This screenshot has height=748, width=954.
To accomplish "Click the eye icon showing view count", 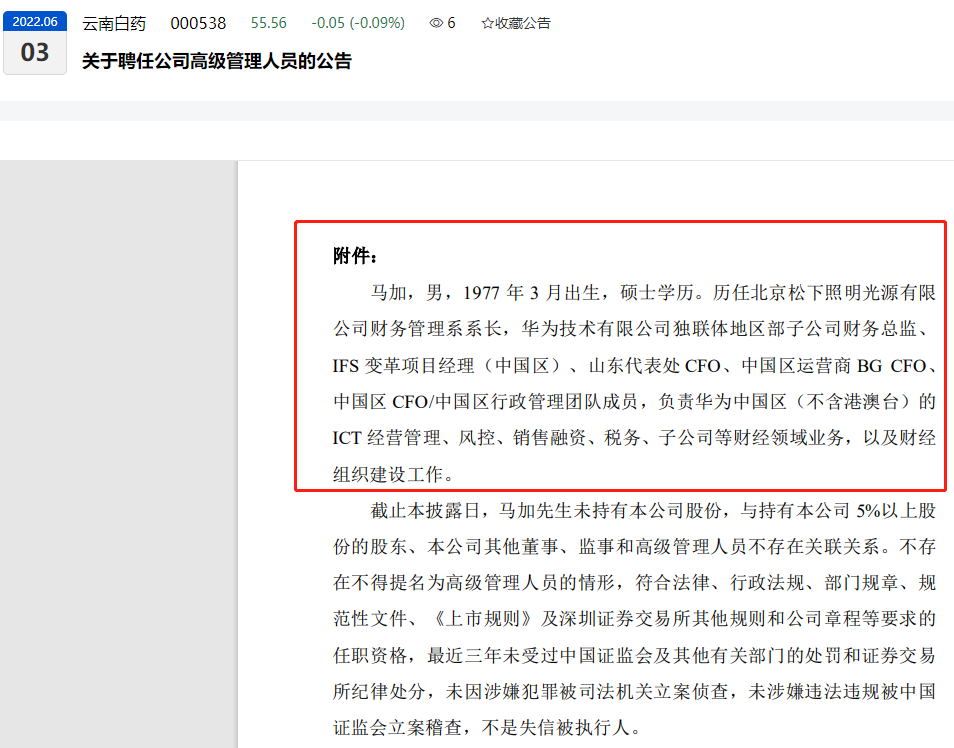I will click(x=434, y=22).
